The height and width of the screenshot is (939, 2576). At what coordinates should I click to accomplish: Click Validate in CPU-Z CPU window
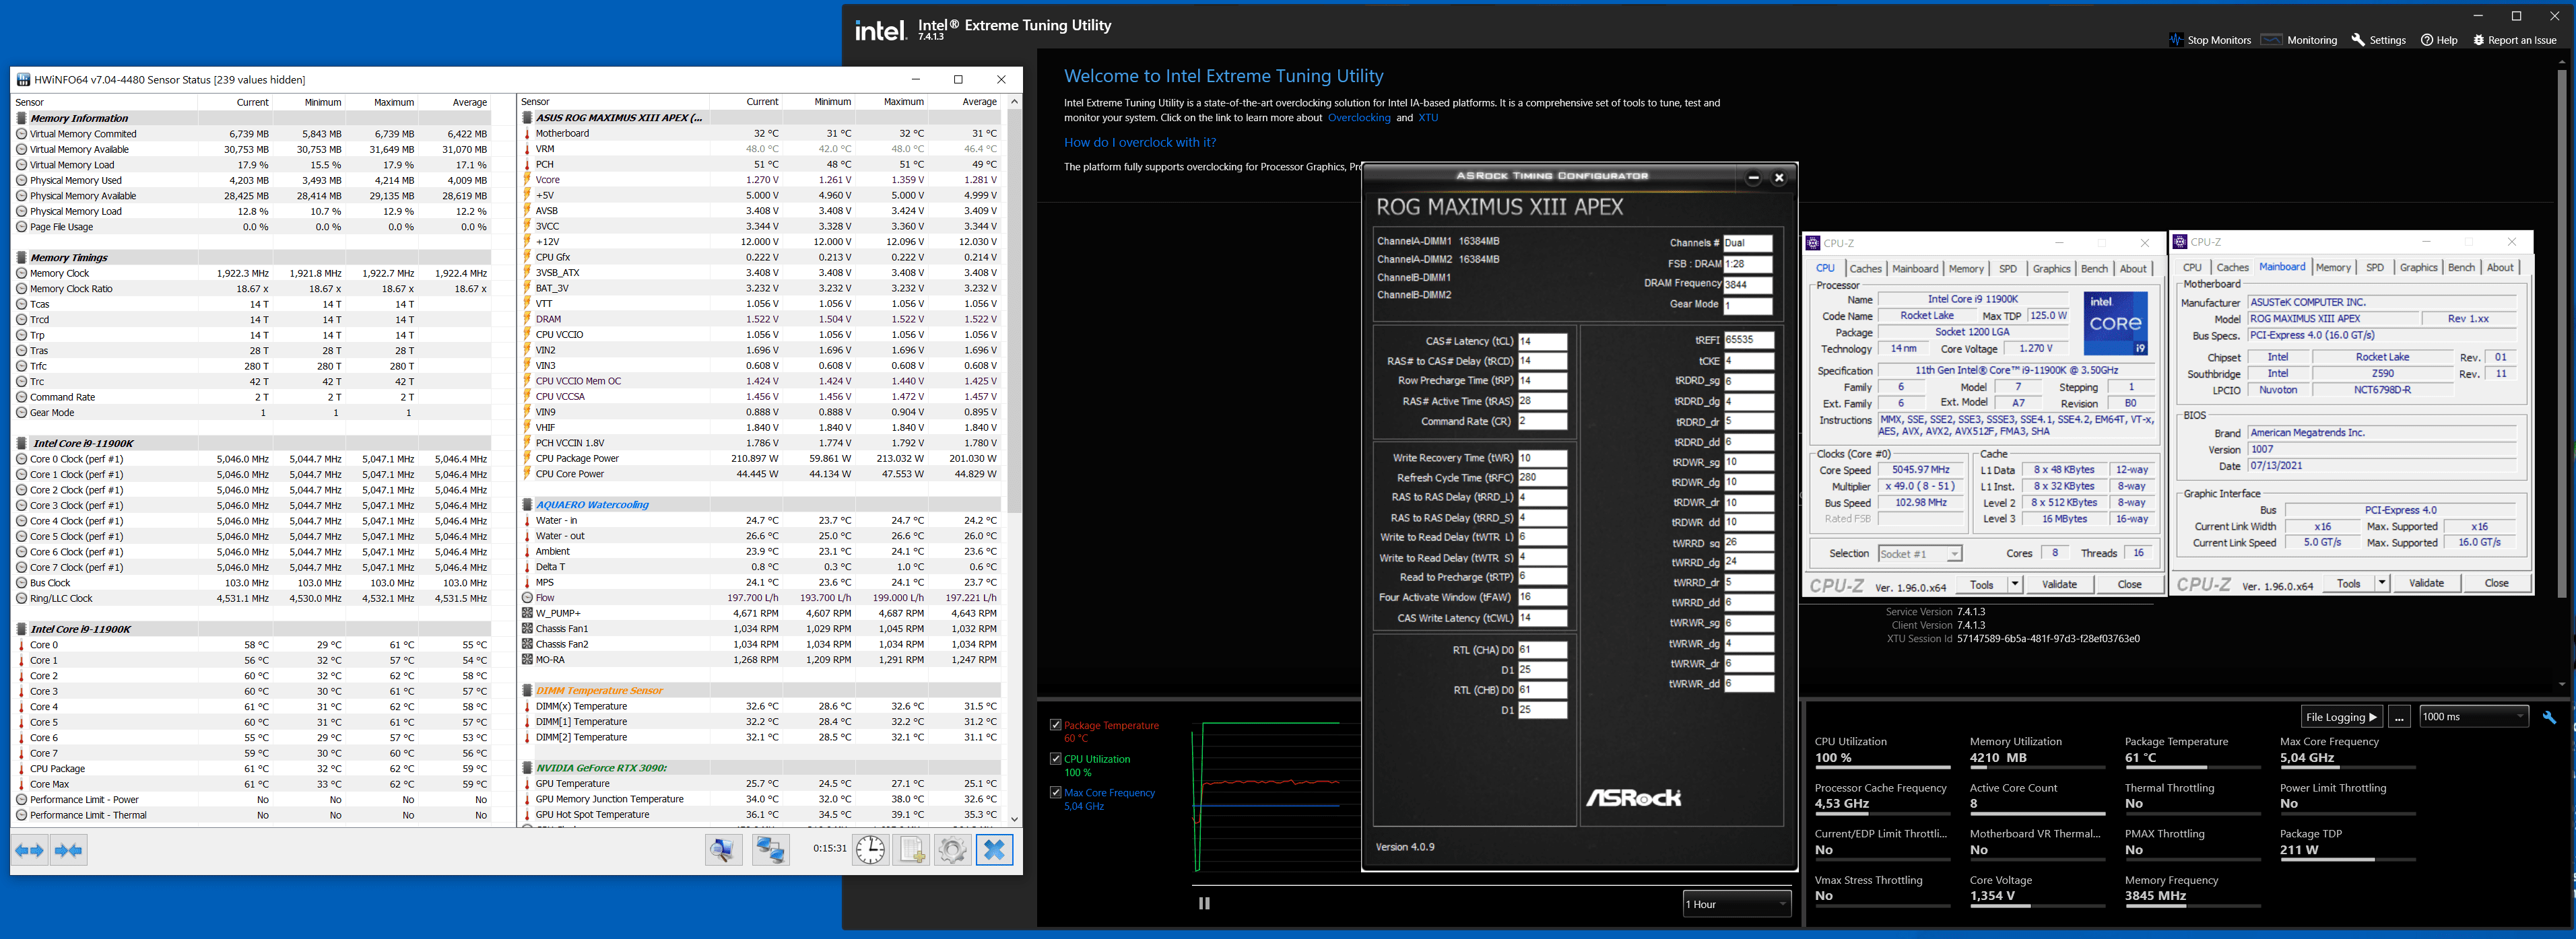[2059, 584]
